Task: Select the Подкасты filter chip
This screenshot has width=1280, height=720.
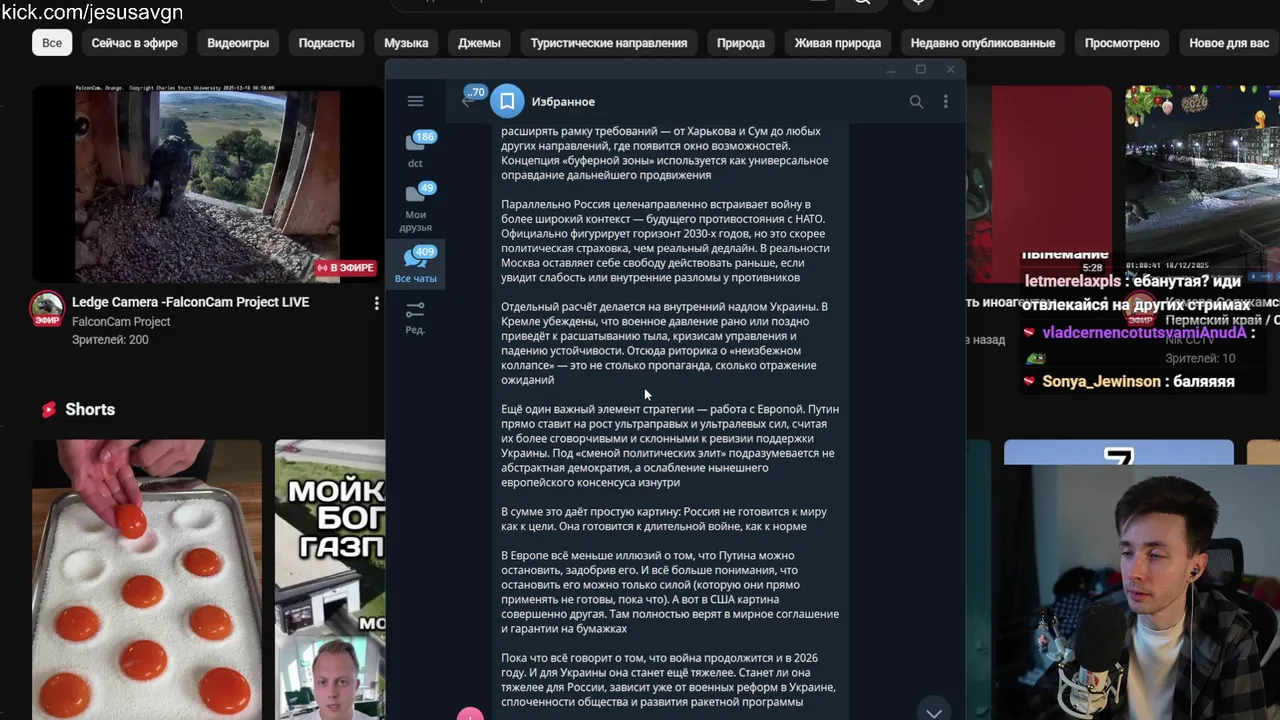Action: [326, 43]
